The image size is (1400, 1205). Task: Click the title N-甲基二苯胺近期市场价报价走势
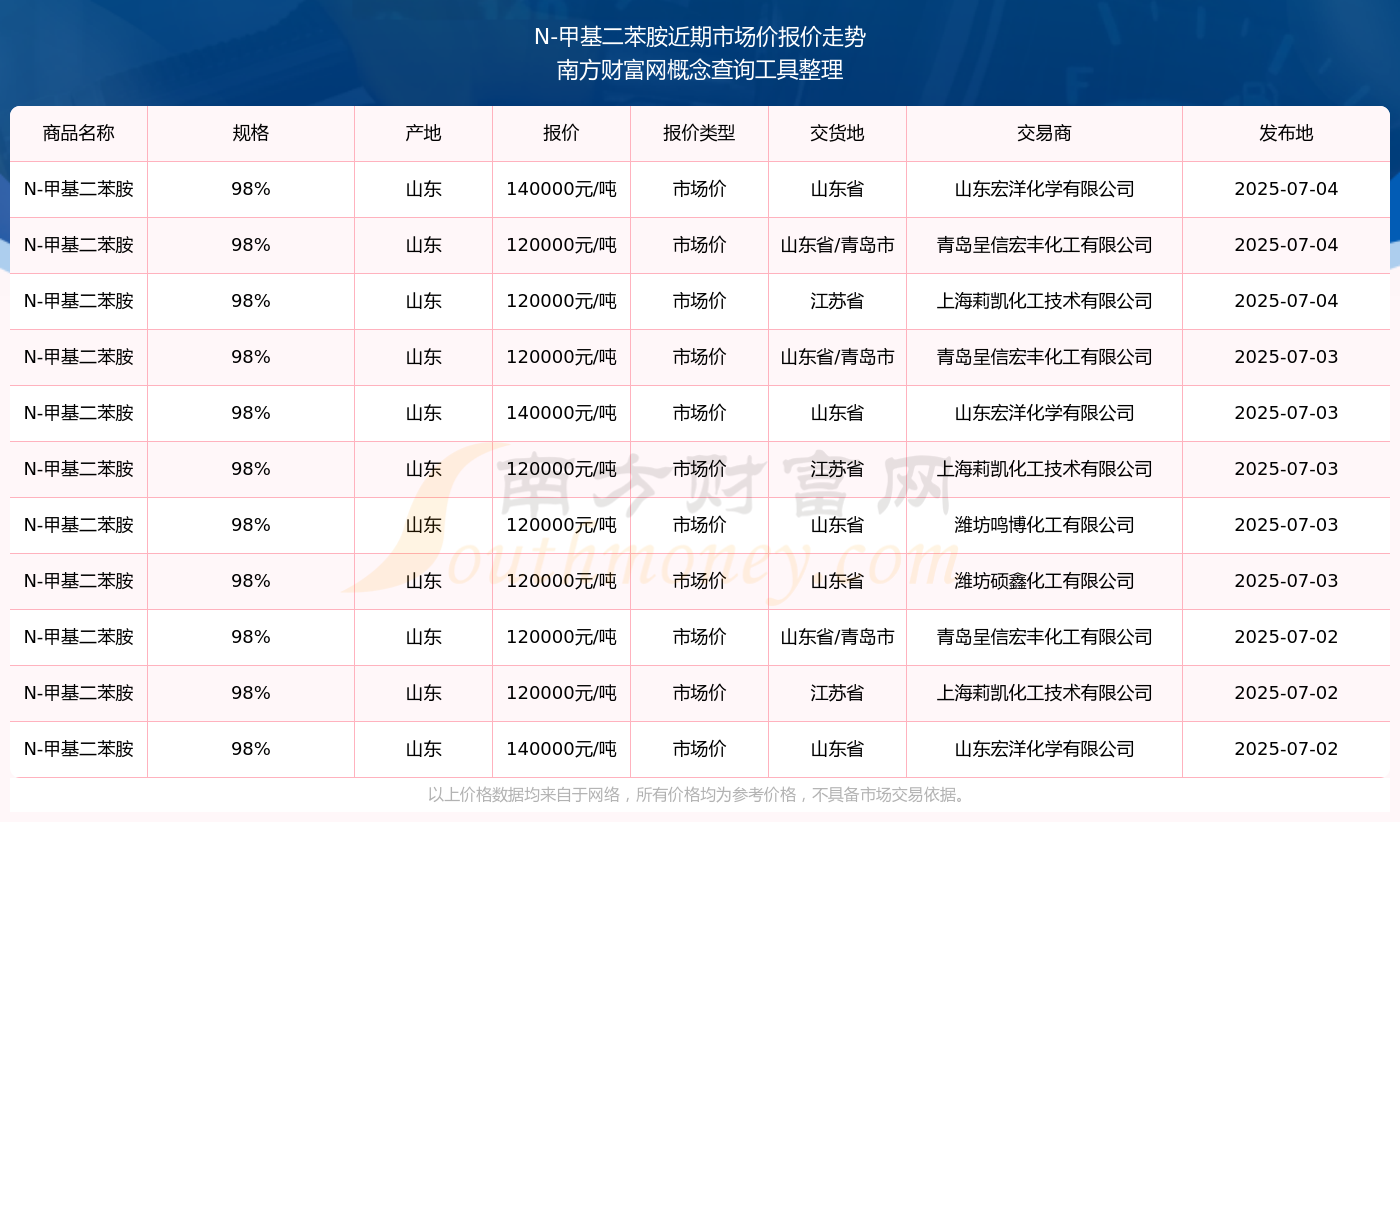tap(700, 37)
